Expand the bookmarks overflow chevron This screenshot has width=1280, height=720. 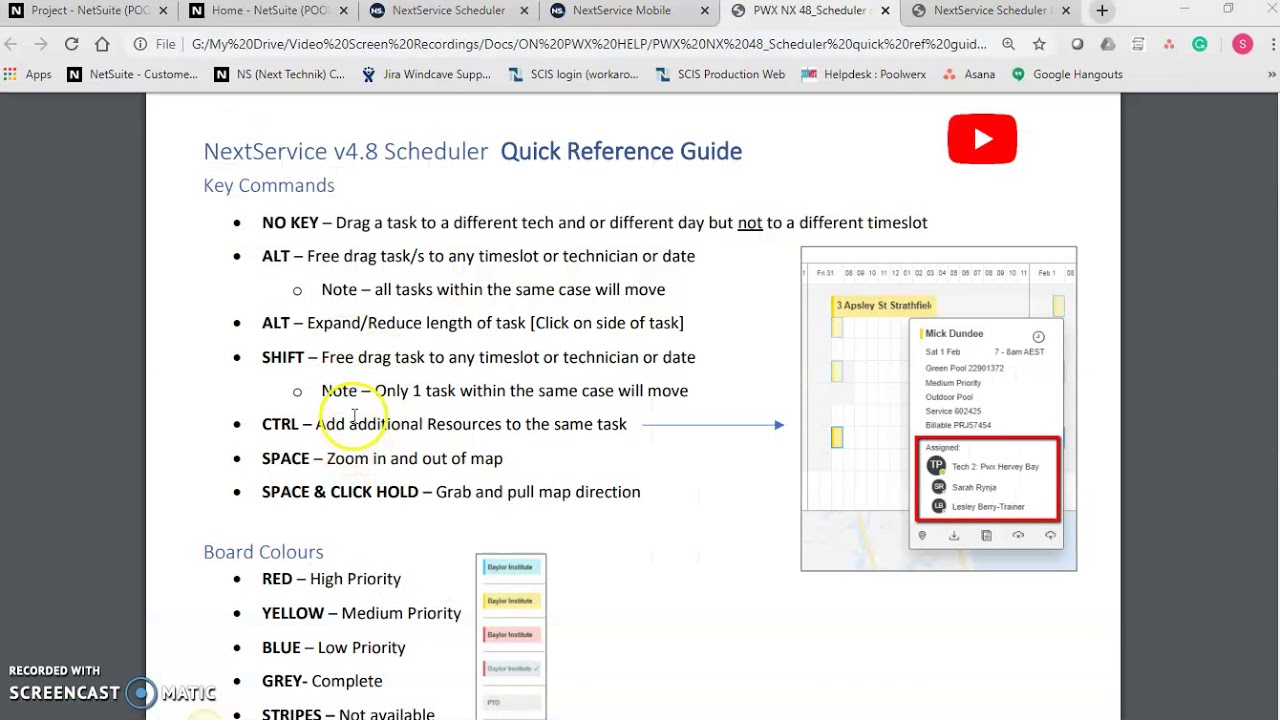1271,74
